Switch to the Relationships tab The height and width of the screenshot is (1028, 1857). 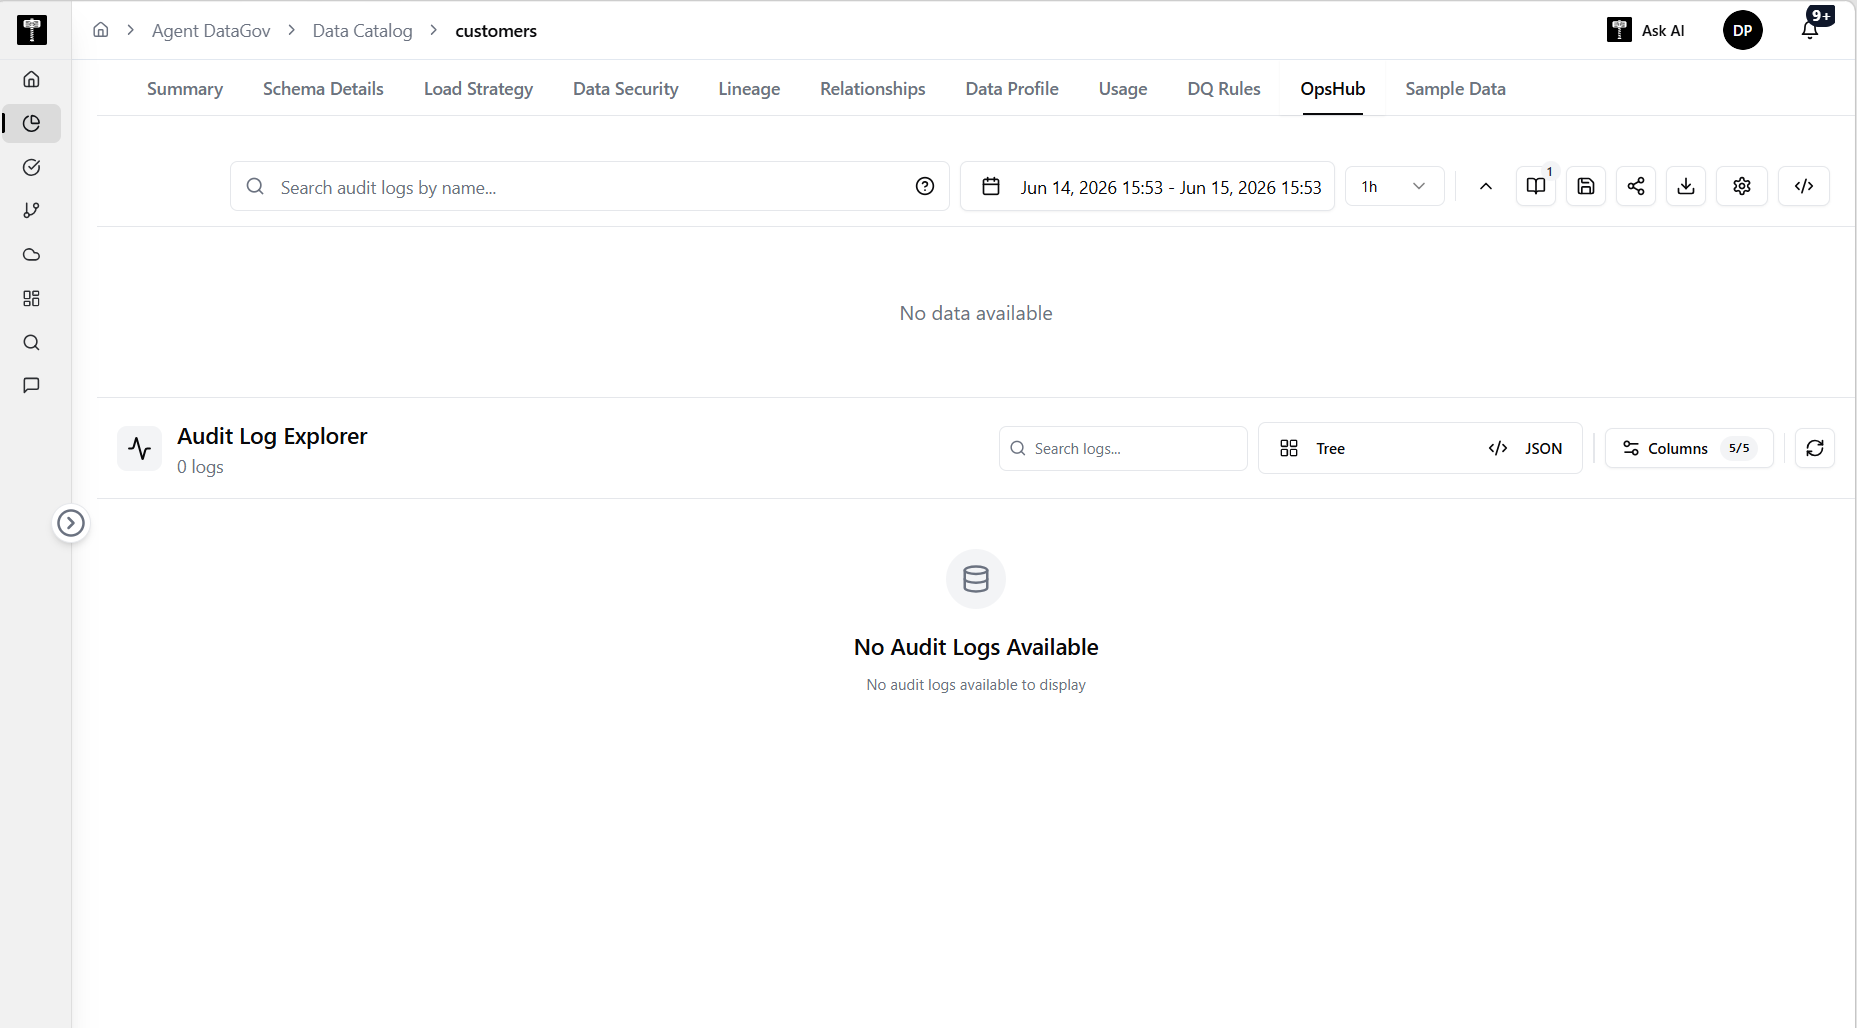(873, 89)
